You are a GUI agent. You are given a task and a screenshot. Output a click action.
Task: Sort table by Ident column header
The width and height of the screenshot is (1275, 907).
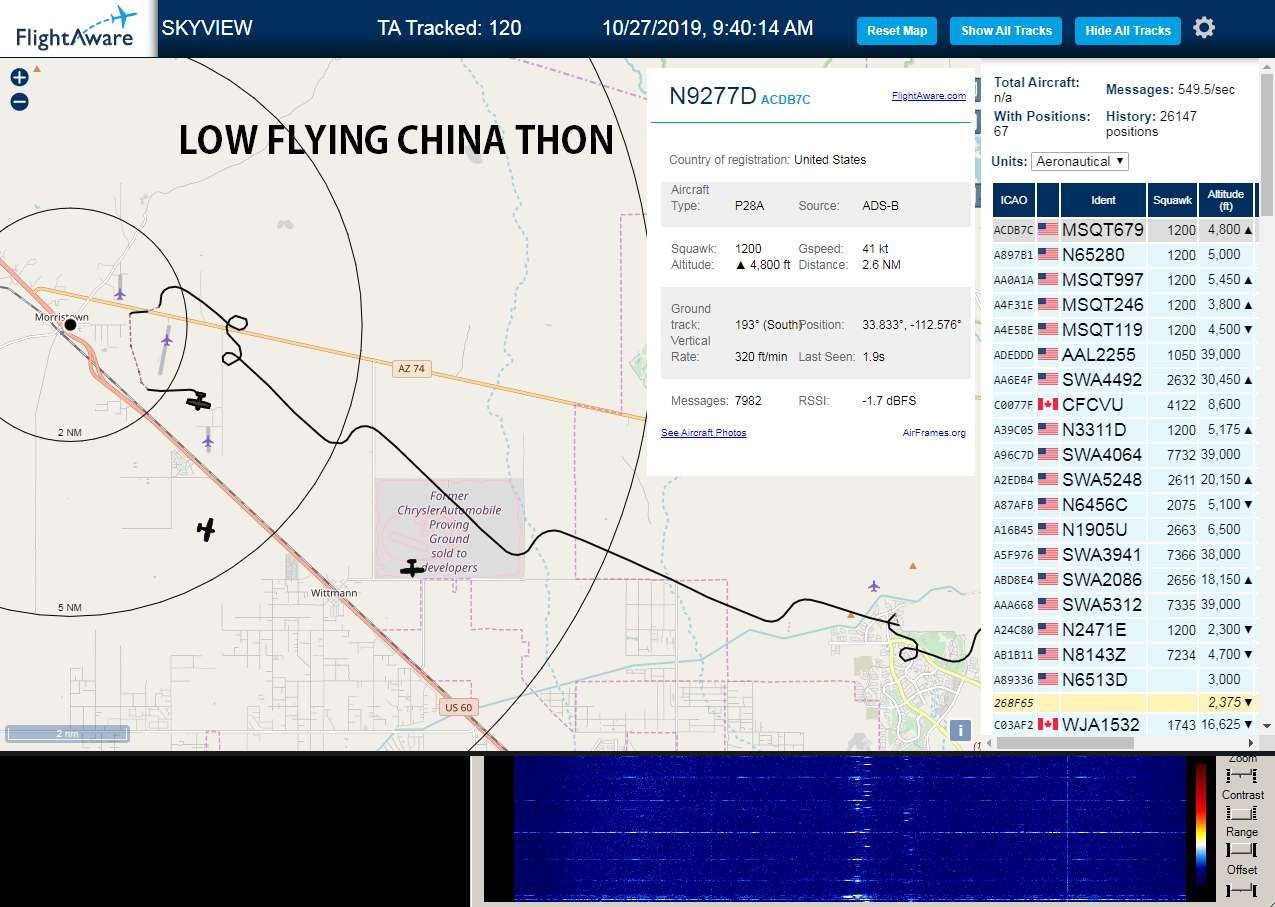1103,200
